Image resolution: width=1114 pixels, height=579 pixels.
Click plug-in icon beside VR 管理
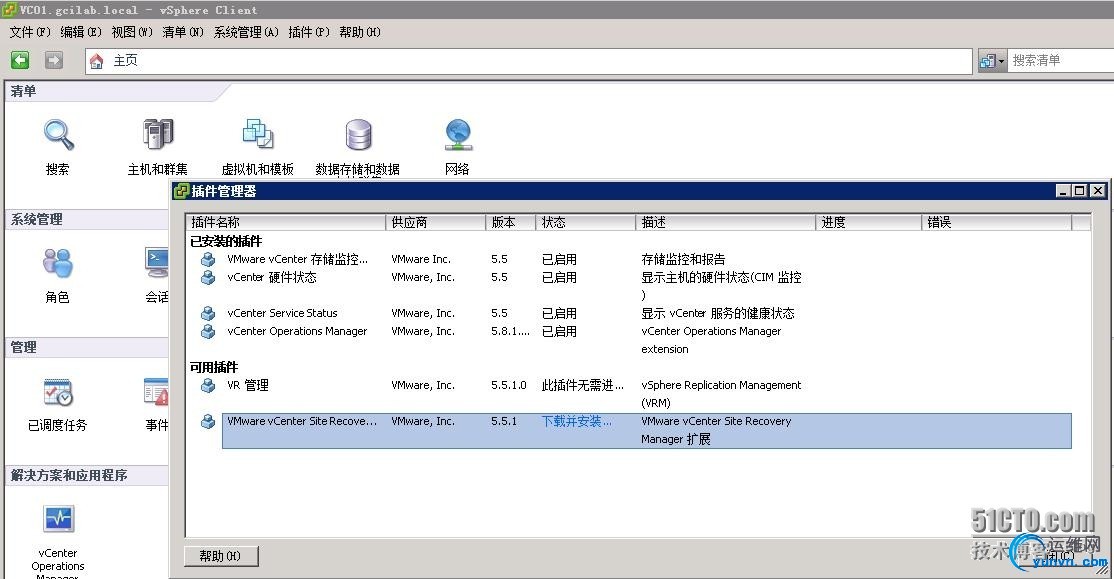point(208,385)
